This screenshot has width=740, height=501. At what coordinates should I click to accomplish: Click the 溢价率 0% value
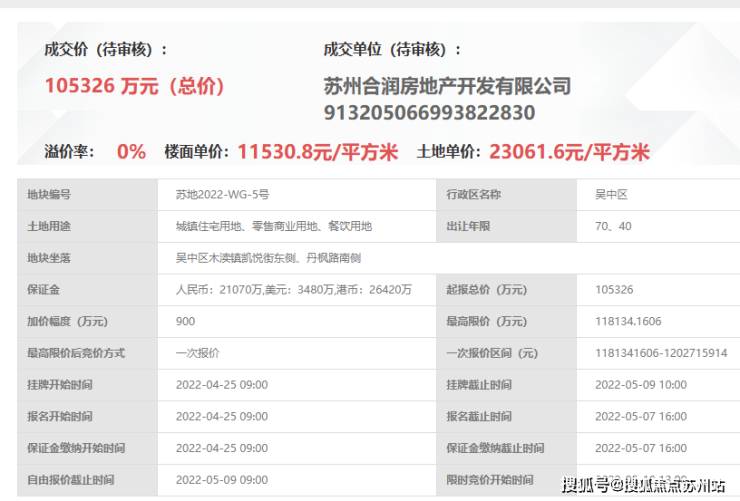[131, 152]
